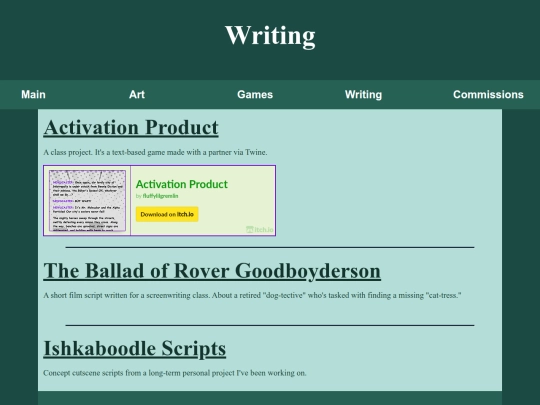Open the Commissions page
Screen dimensions: 540x405
pos(488,94)
